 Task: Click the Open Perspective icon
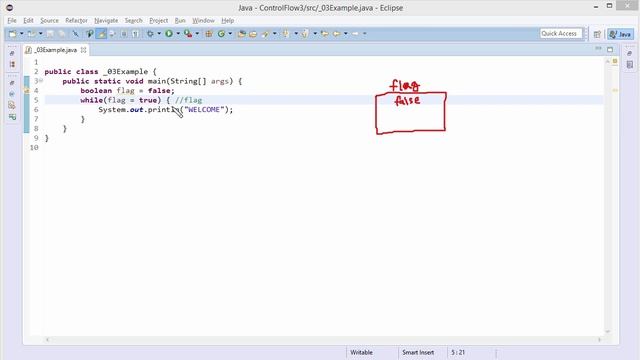coord(597,34)
